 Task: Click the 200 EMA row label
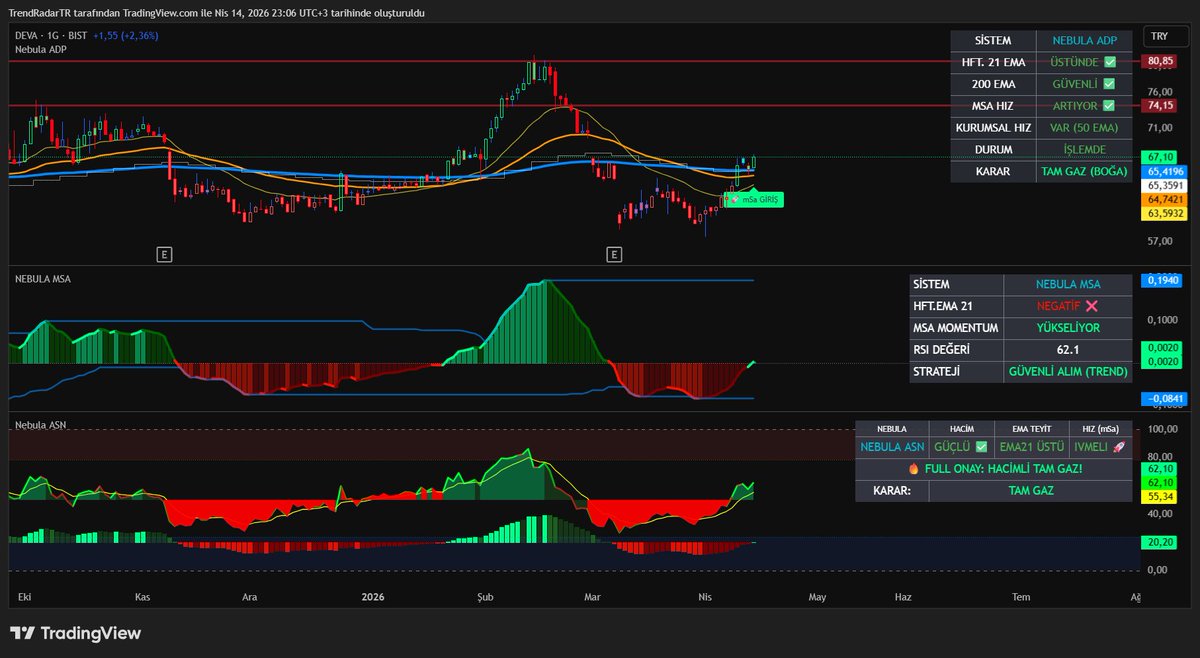tap(993, 84)
